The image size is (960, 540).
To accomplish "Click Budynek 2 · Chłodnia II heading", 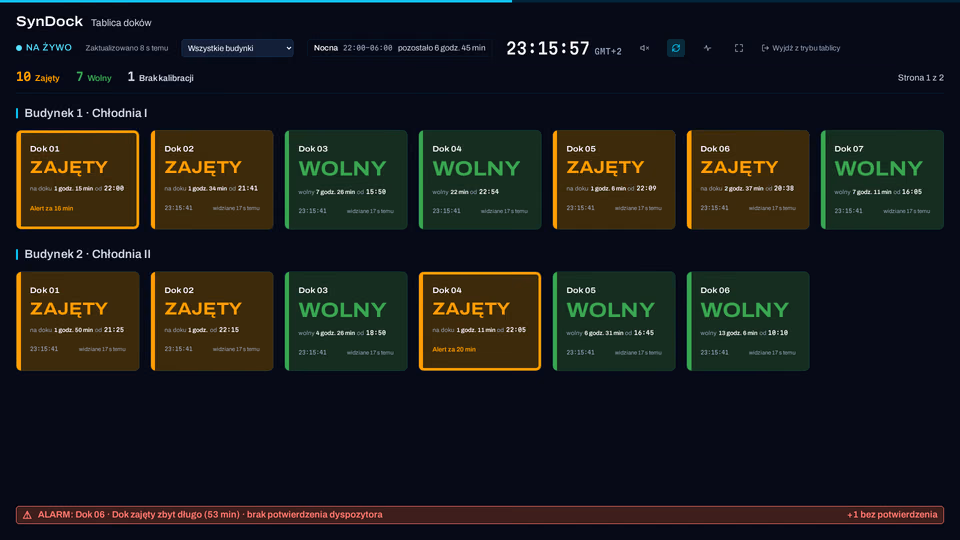I will 88,254.
